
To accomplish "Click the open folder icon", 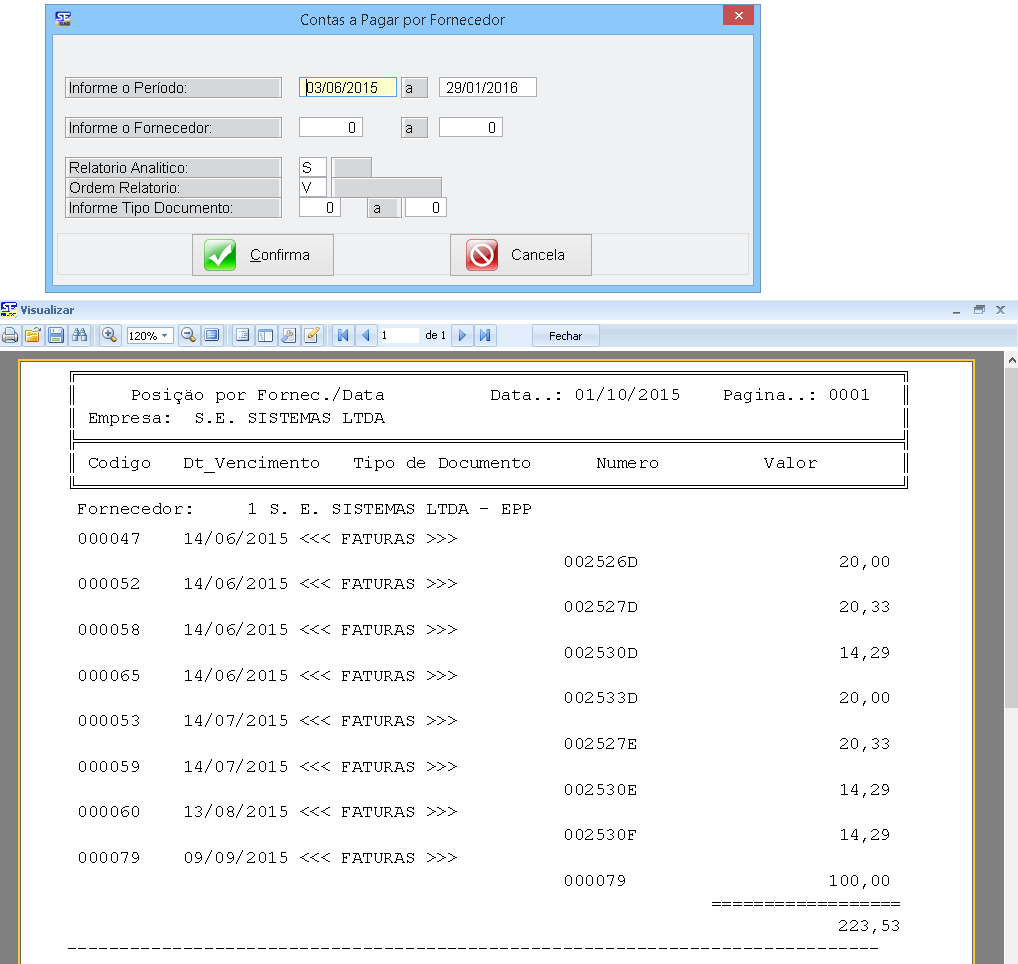I will point(33,336).
